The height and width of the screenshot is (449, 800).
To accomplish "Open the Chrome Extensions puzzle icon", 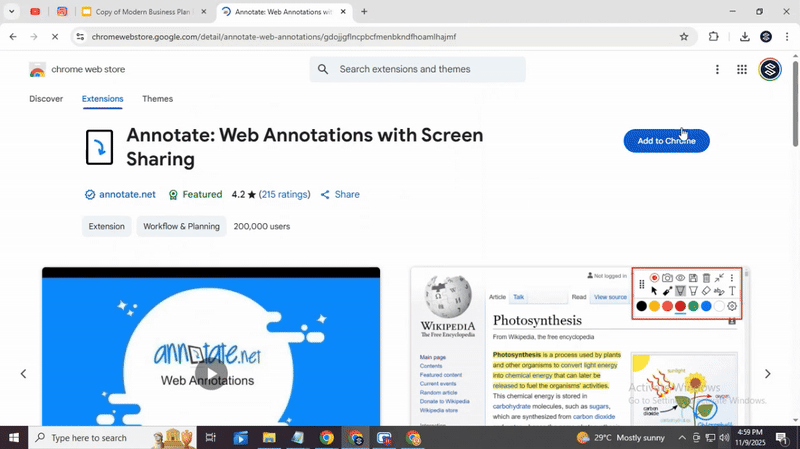I will 713,37.
